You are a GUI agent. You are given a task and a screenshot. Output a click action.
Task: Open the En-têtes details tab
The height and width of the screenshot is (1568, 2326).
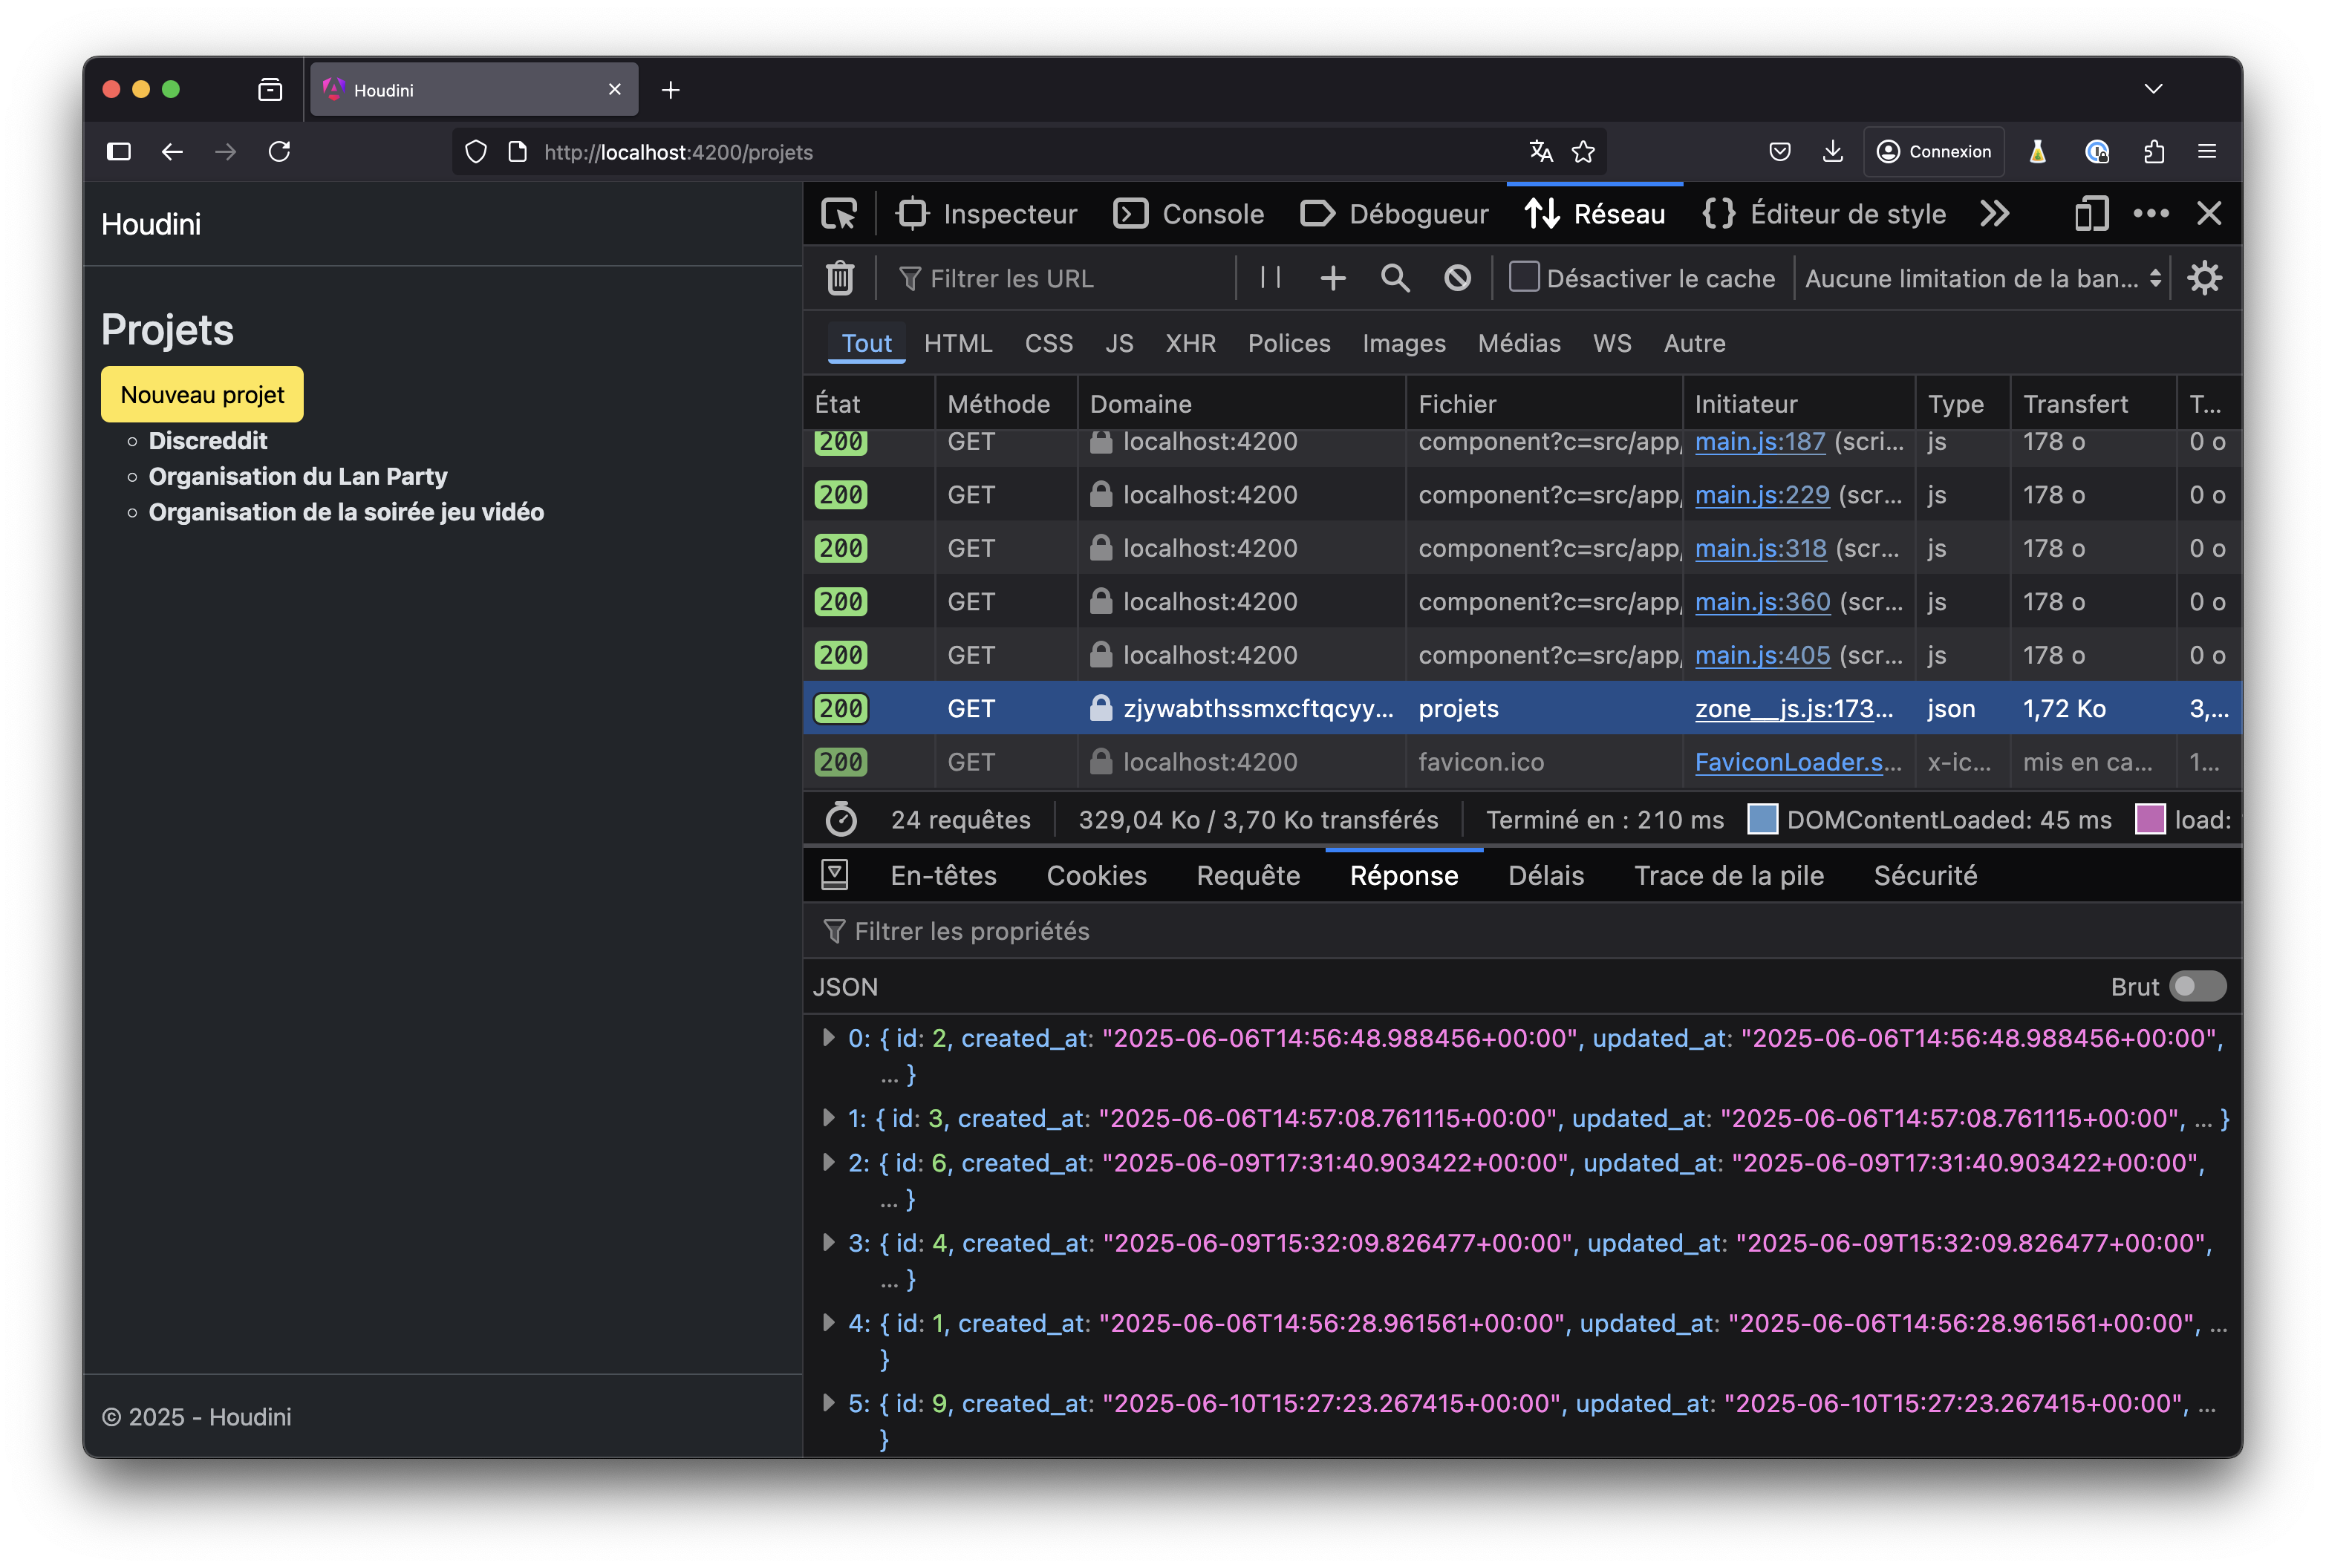click(943, 876)
